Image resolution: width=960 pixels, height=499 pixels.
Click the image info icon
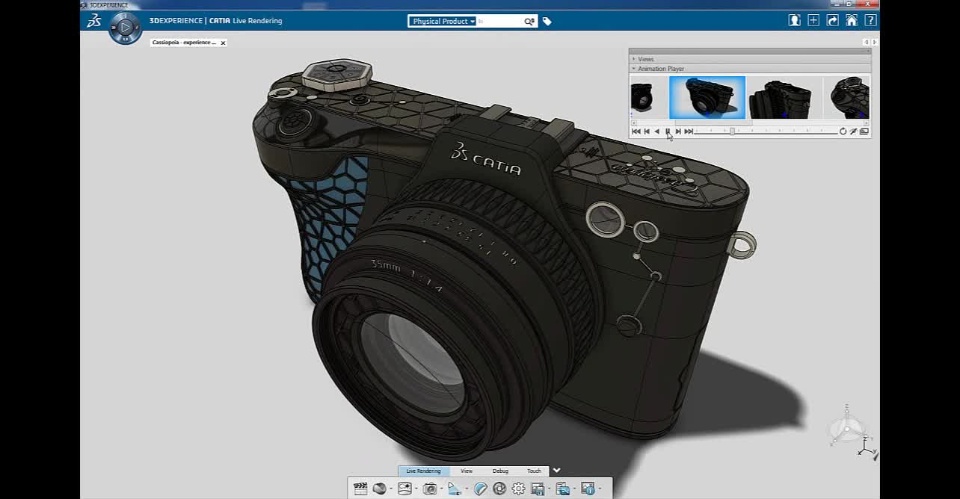588,488
